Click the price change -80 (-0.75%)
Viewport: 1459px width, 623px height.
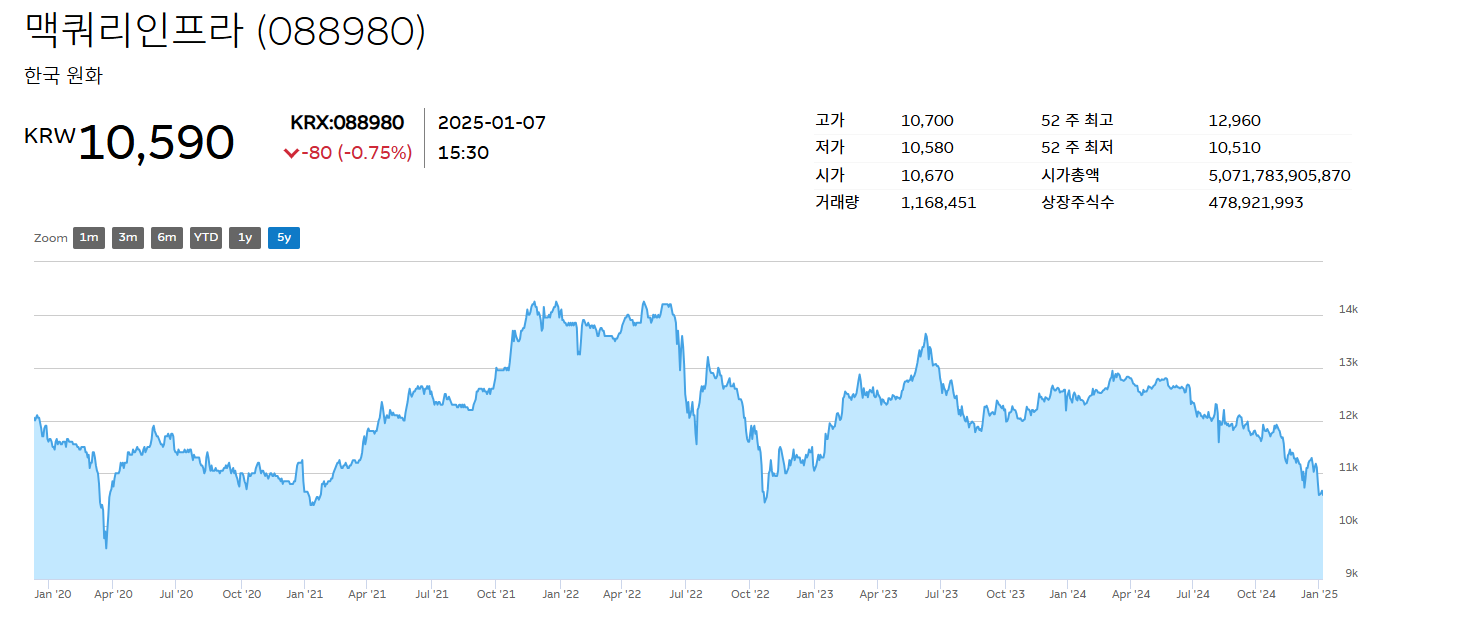tap(357, 153)
